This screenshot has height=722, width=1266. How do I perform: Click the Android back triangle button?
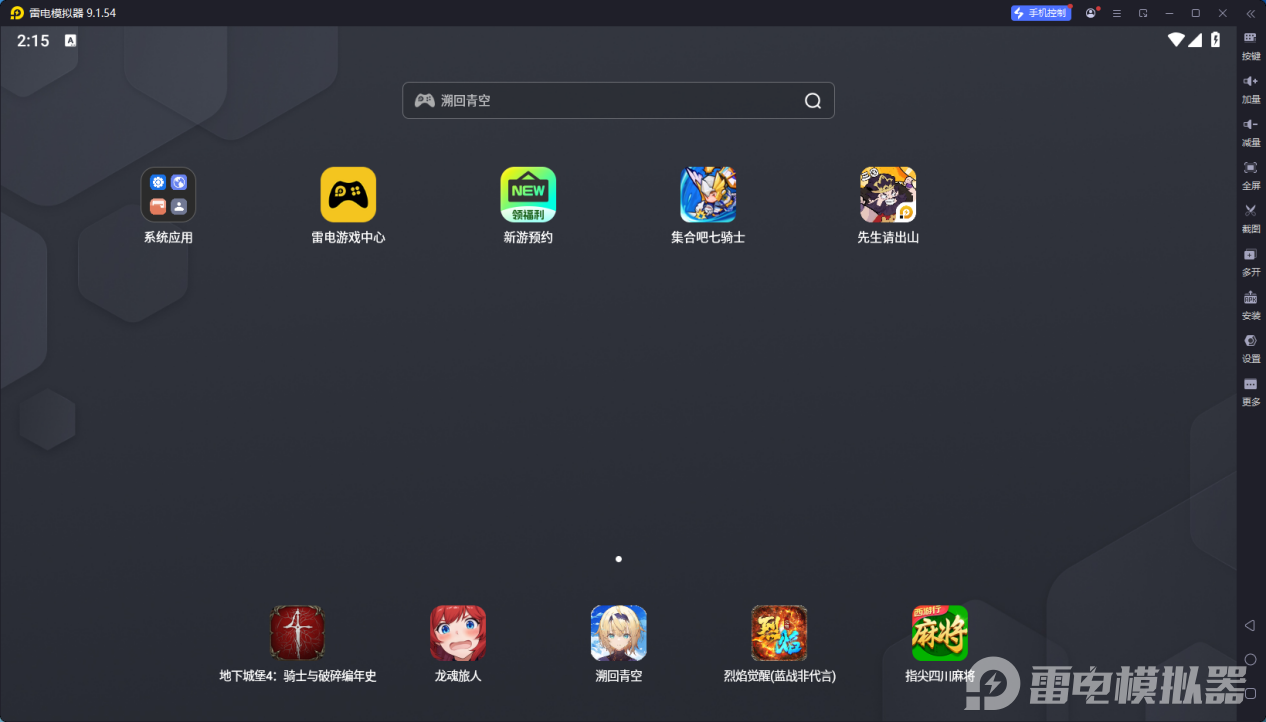1250,625
